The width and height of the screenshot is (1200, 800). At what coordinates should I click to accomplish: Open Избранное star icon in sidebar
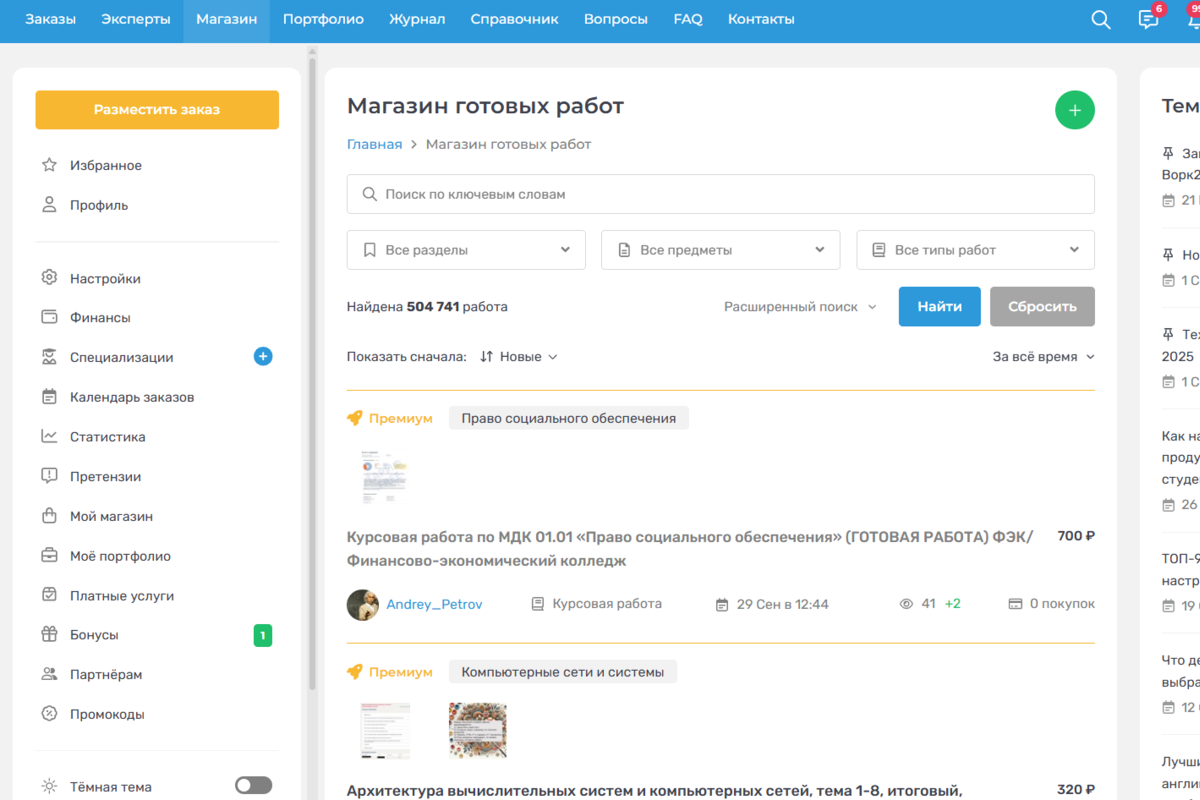(49, 165)
